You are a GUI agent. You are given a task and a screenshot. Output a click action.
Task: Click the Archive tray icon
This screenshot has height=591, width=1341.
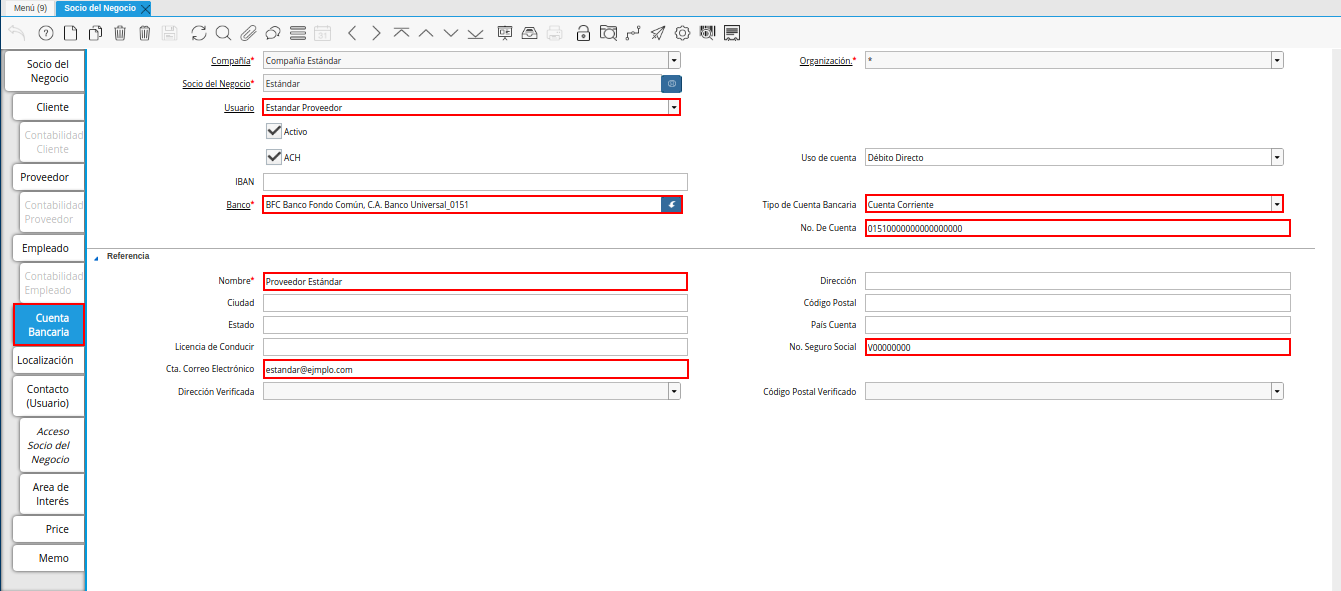point(530,33)
